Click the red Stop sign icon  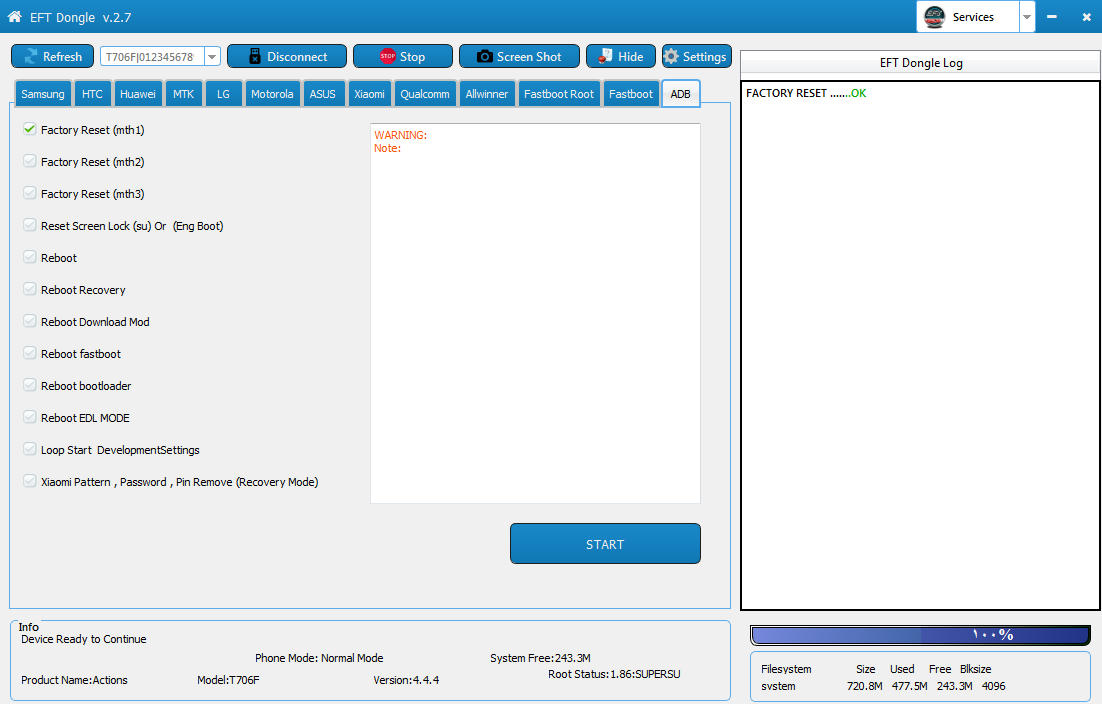(x=387, y=56)
